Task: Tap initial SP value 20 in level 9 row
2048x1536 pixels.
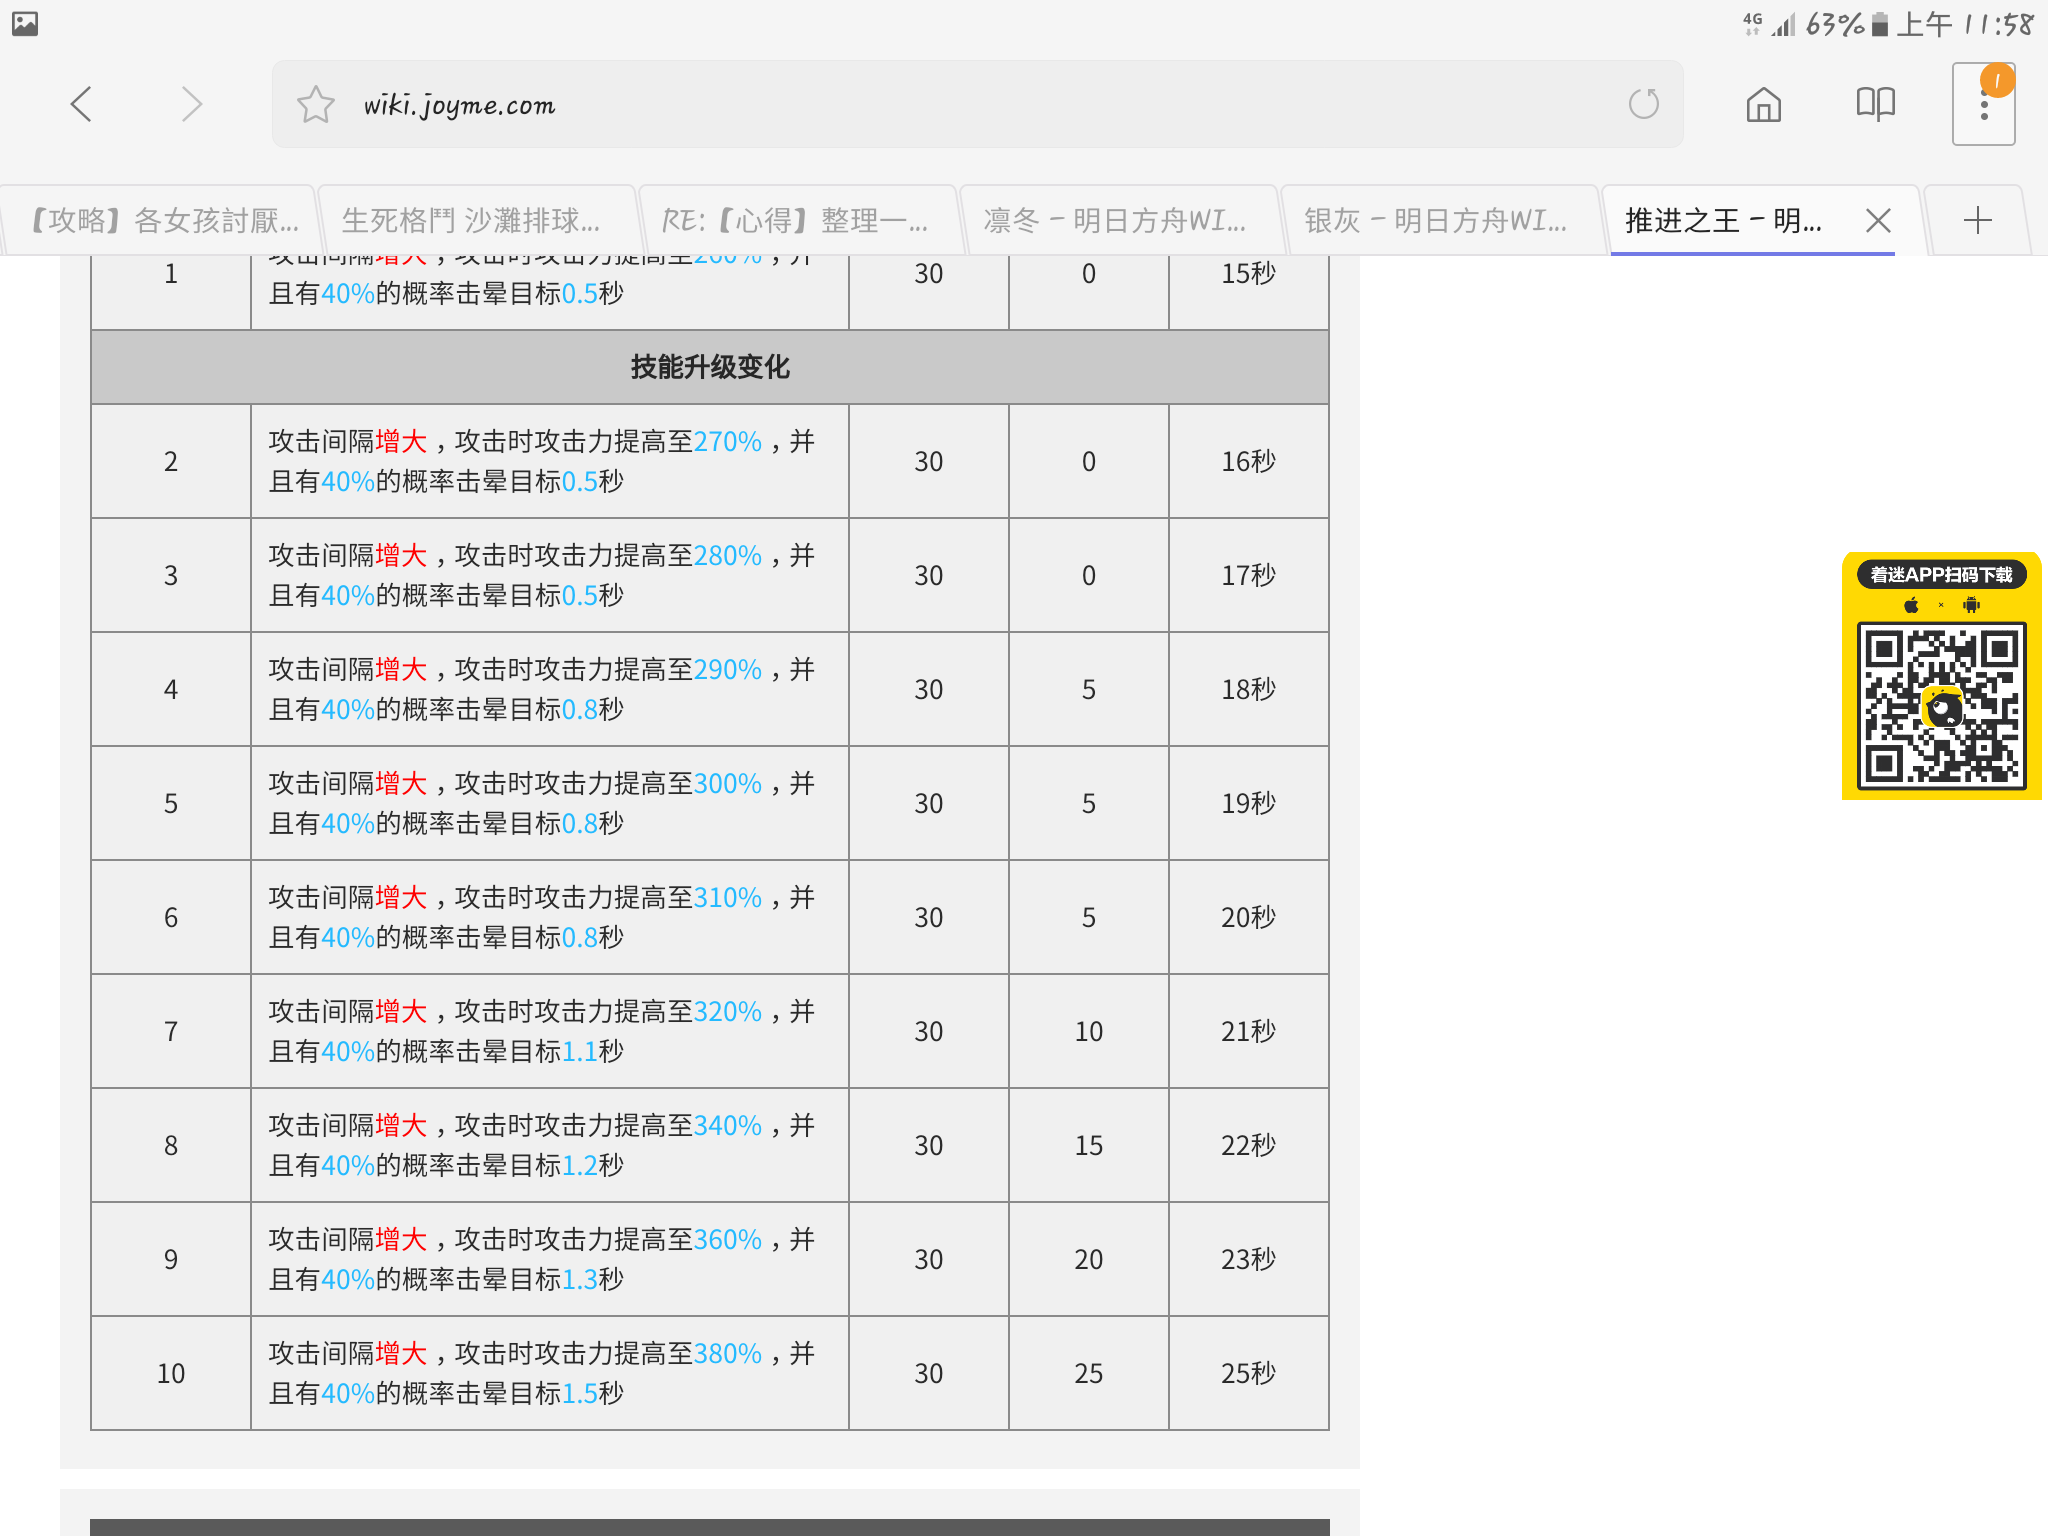Action: coord(1089,1259)
